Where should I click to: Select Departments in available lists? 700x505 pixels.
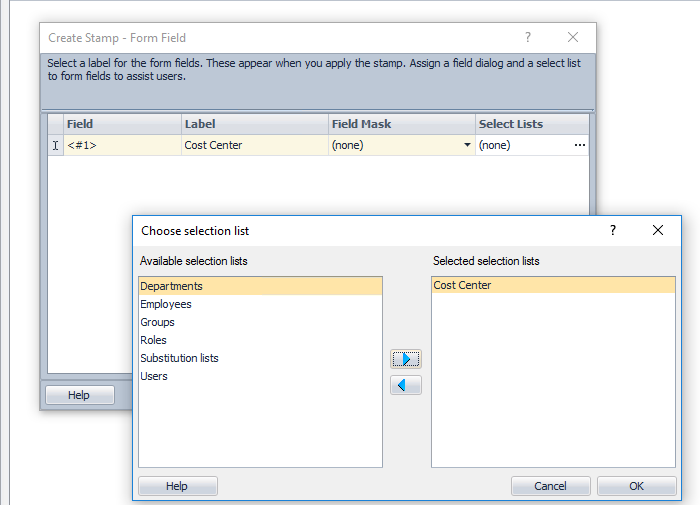point(171,286)
